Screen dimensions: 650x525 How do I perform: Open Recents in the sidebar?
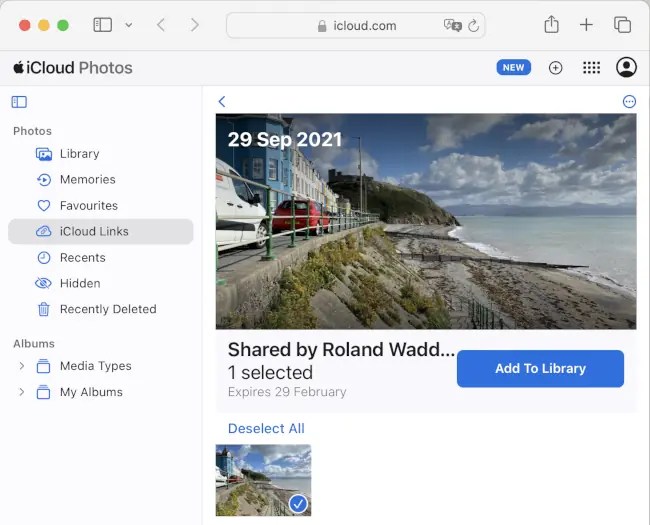point(101,258)
